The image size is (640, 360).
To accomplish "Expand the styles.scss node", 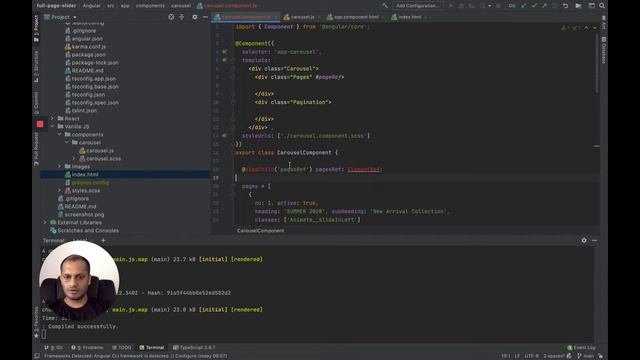I will tap(59, 191).
